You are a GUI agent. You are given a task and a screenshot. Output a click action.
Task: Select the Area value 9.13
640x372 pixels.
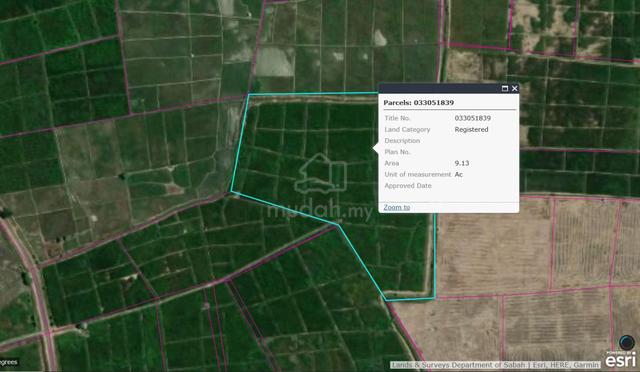462,163
